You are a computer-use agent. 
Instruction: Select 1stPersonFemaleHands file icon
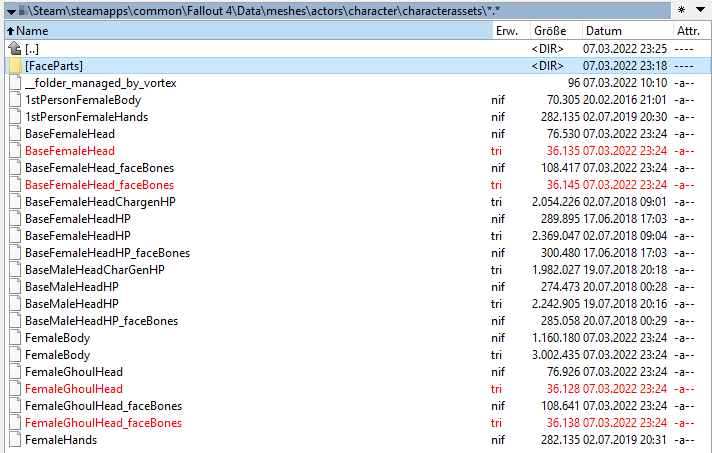coord(15,117)
